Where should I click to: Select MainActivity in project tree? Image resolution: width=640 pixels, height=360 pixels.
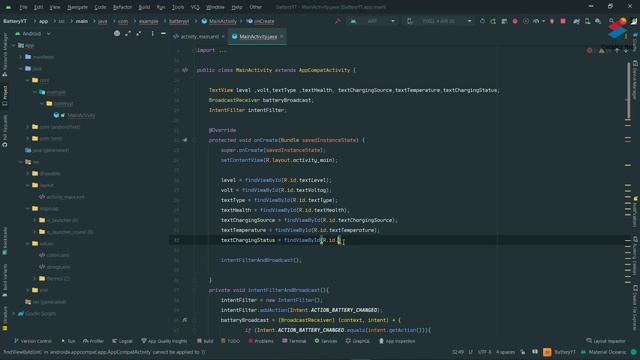pos(81,115)
